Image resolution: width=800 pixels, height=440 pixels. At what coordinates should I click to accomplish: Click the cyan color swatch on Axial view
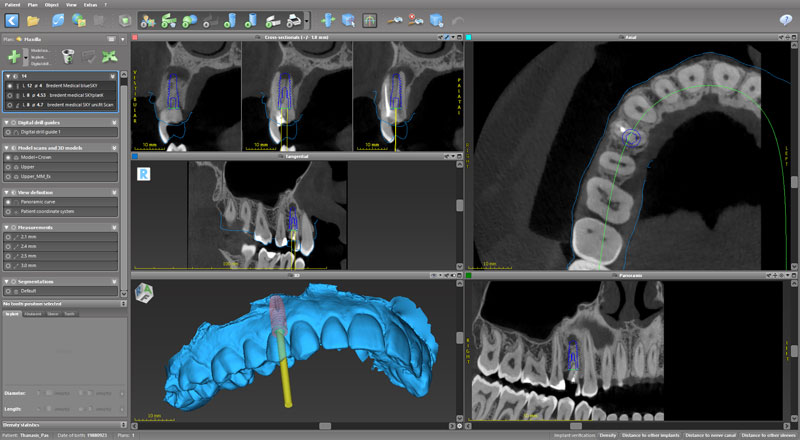click(x=469, y=38)
